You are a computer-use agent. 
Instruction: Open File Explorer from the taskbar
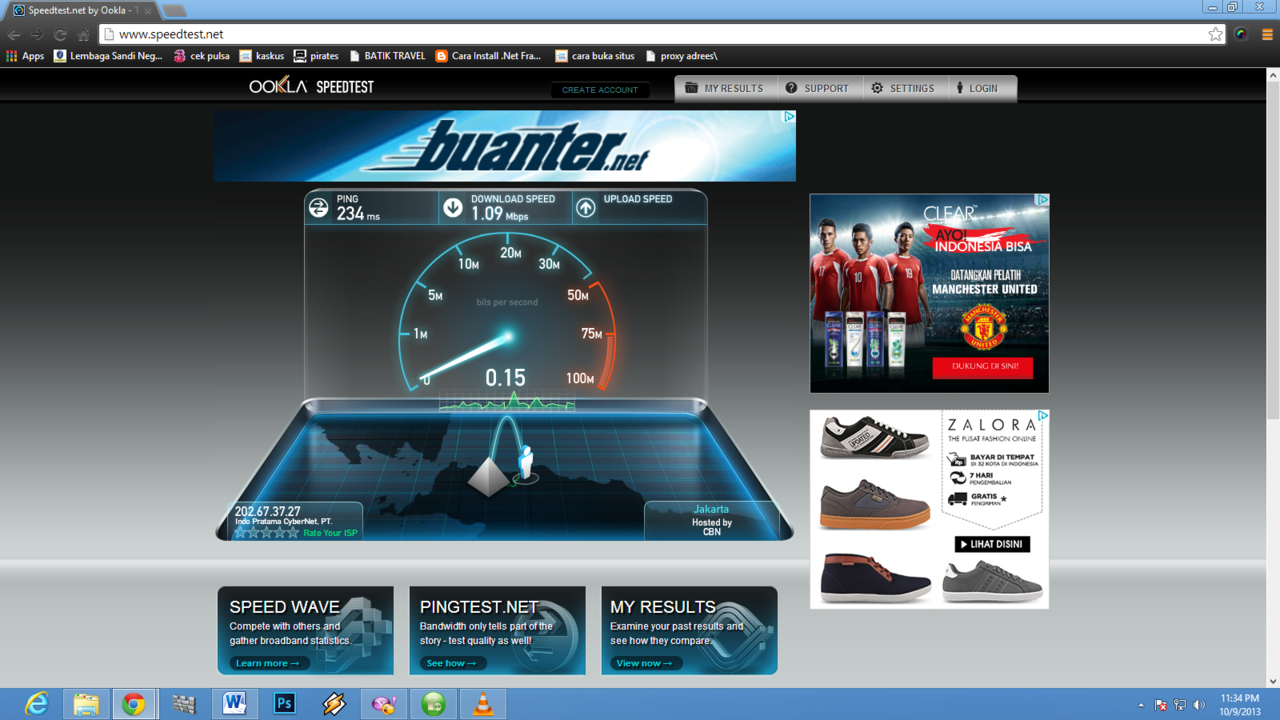(85, 704)
